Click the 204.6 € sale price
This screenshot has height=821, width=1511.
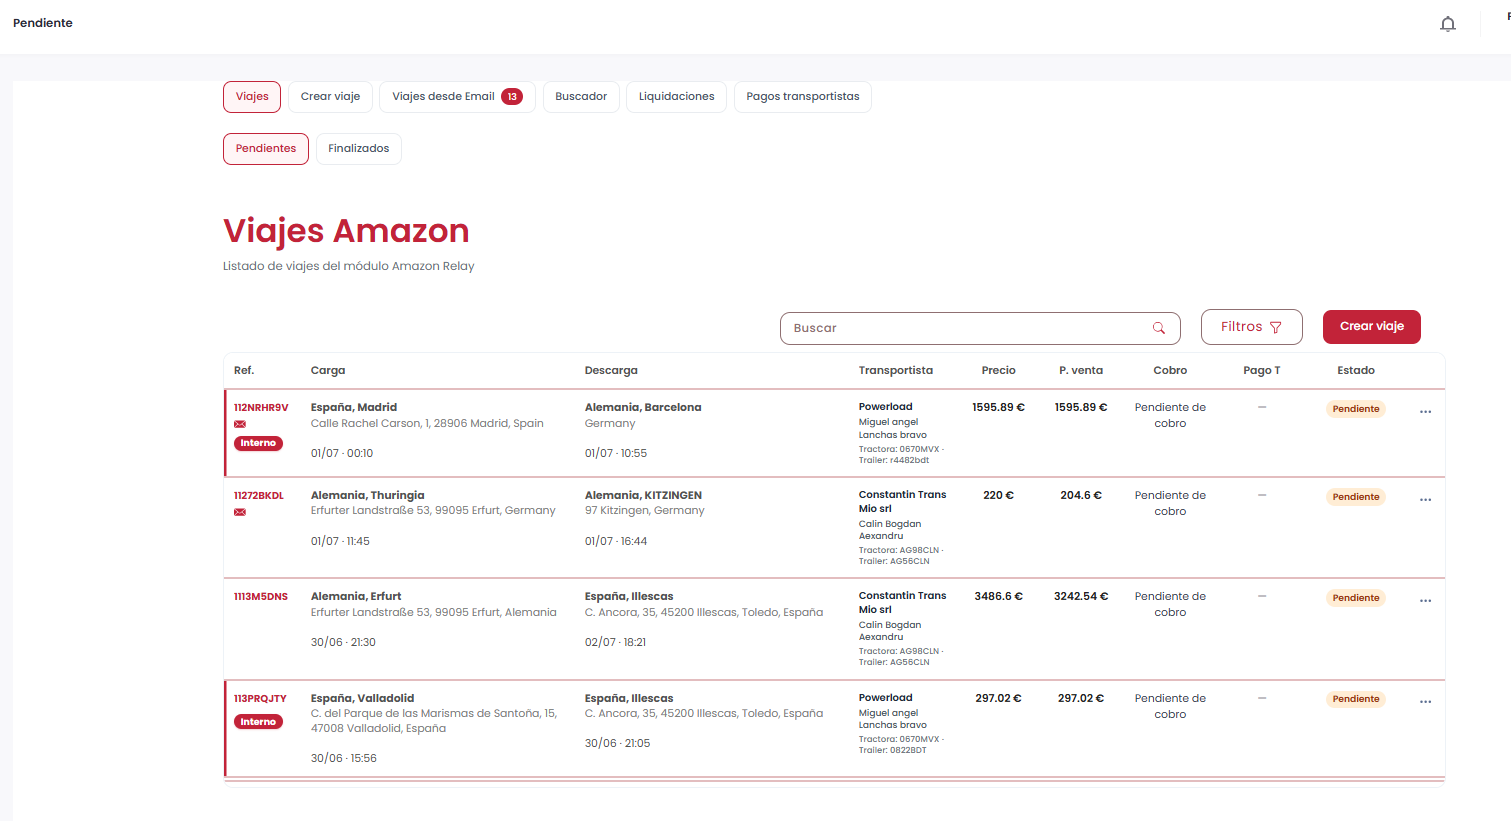click(x=1081, y=496)
